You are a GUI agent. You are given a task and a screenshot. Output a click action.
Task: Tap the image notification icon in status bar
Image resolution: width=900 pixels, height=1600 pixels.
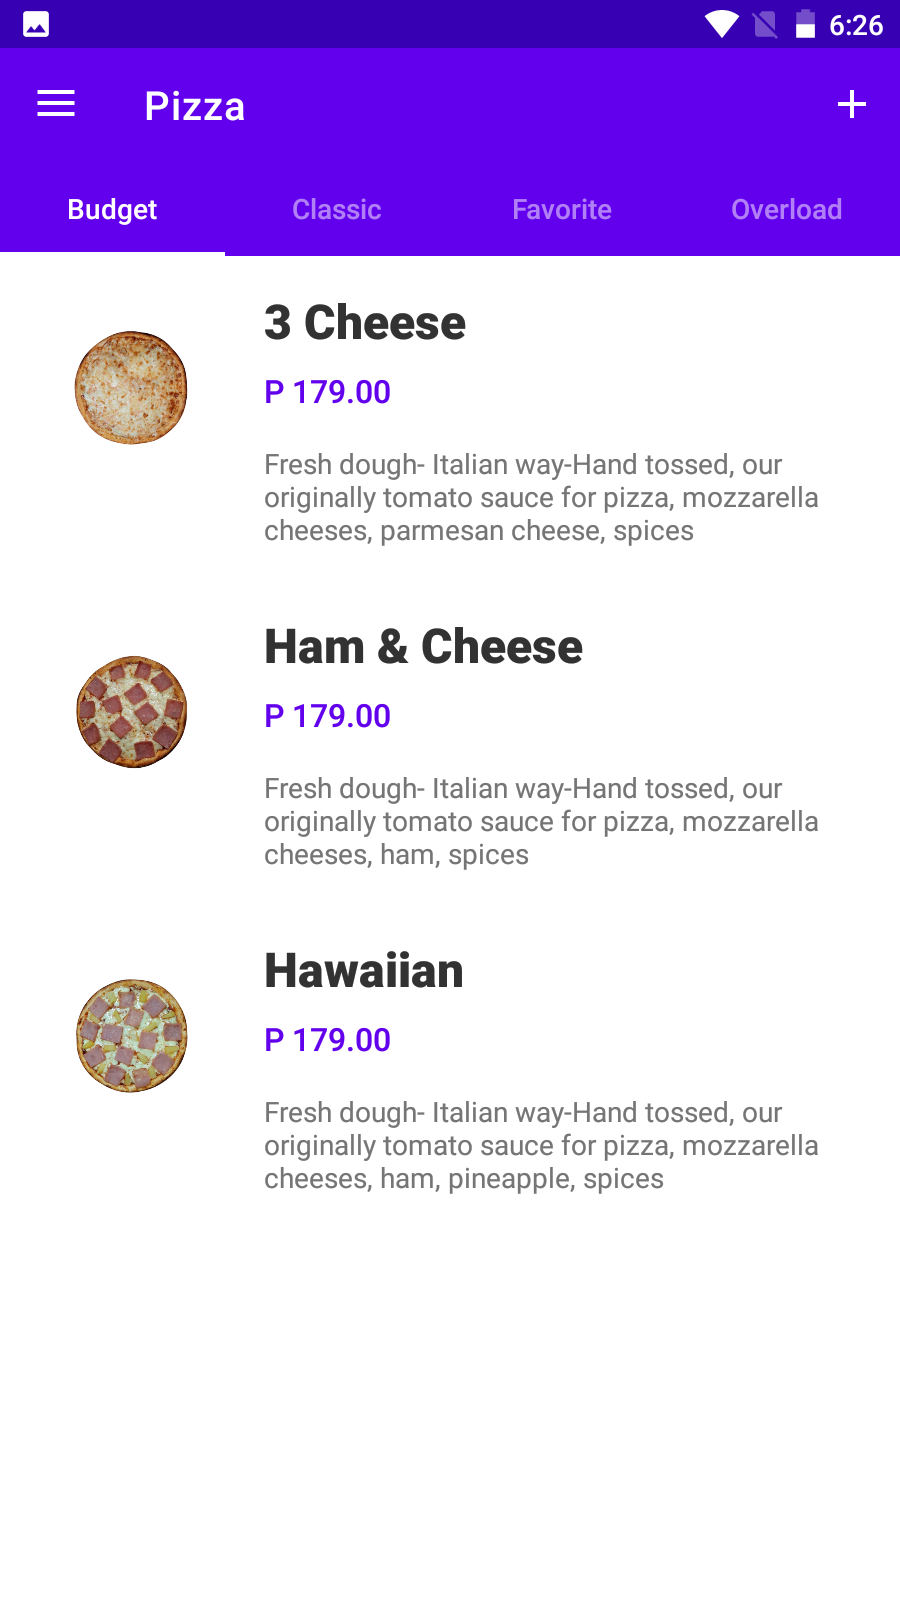click(36, 24)
